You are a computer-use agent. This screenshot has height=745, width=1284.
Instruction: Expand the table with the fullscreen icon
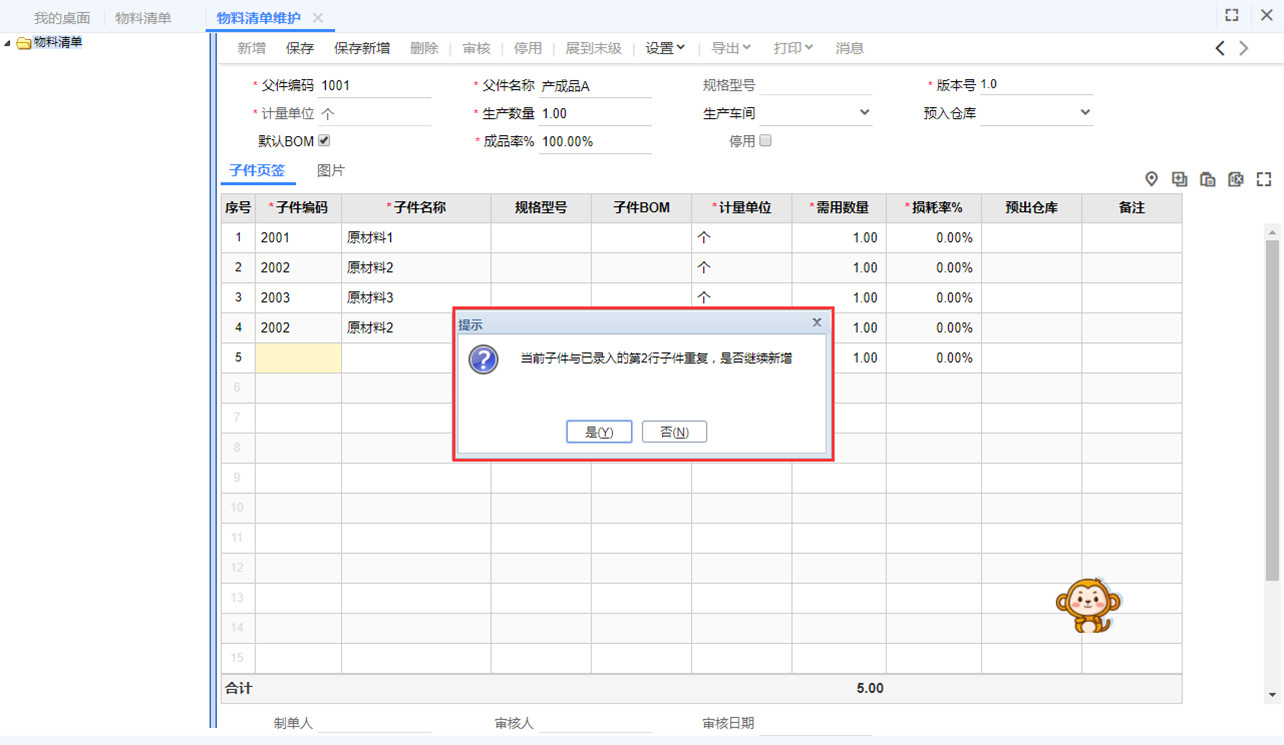click(1264, 179)
